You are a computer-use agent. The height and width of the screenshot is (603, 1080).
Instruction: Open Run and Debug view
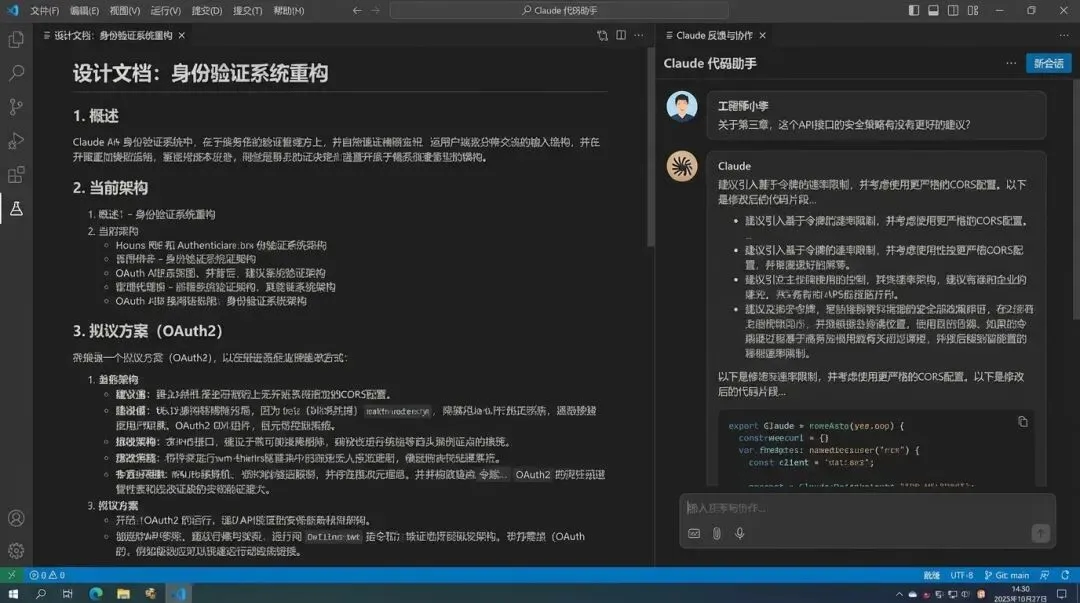(16, 141)
